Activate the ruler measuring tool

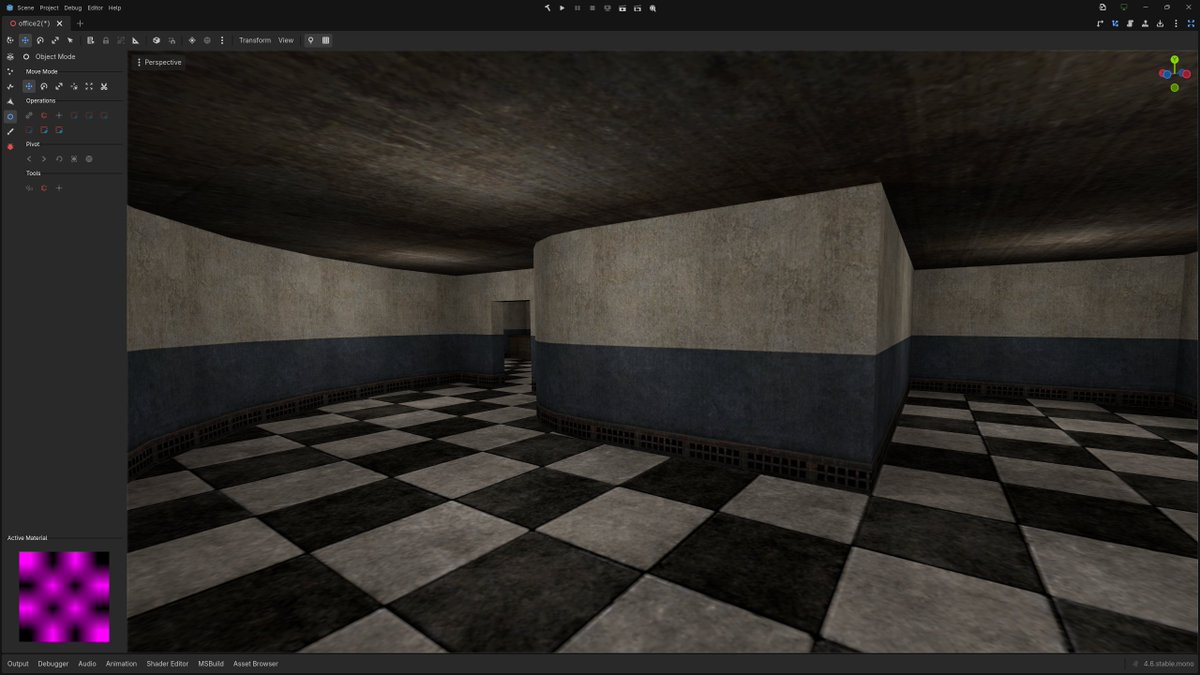coord(135,40)
